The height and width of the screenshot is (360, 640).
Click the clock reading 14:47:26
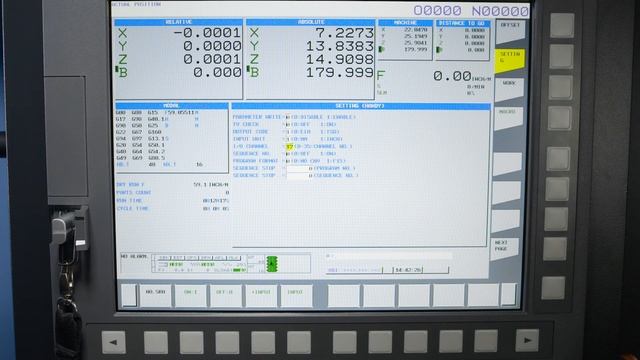click(x=408, y=270)
